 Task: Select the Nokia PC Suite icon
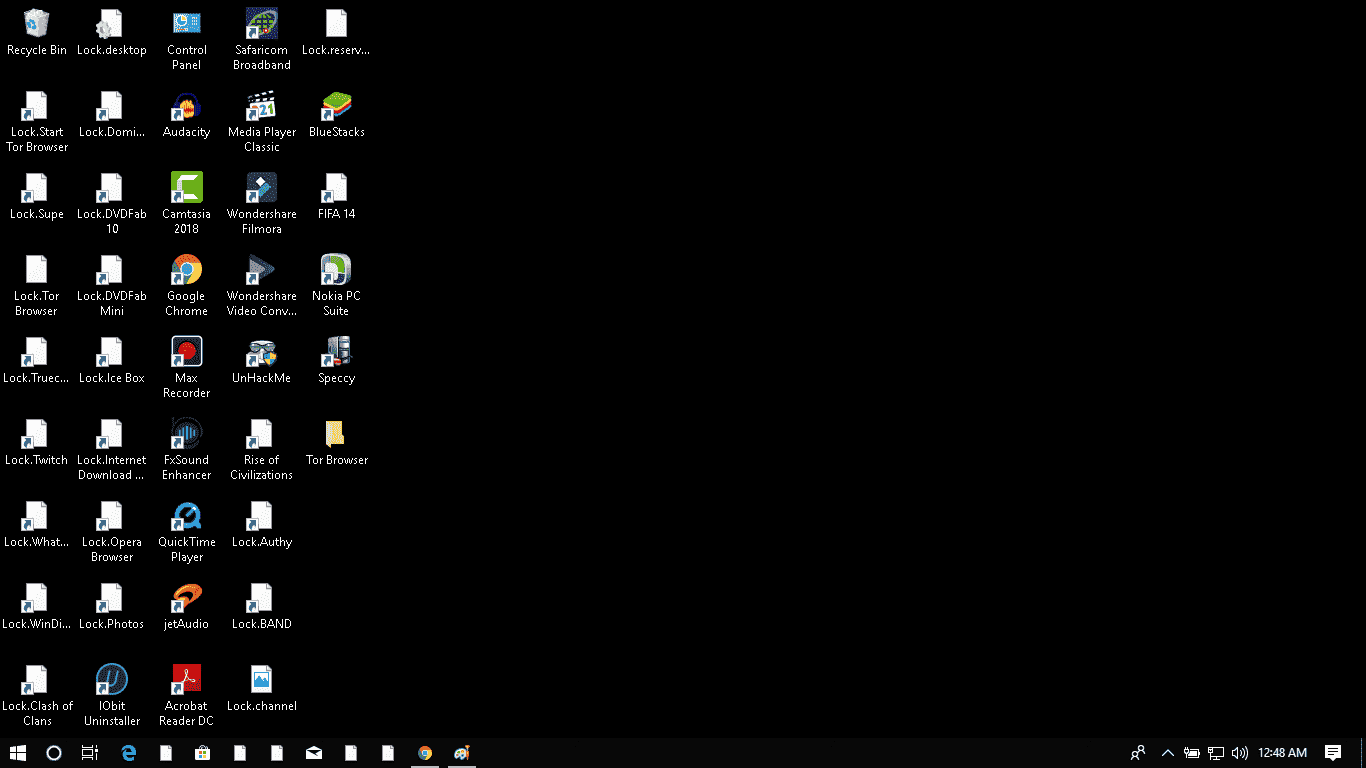[336, 286]
